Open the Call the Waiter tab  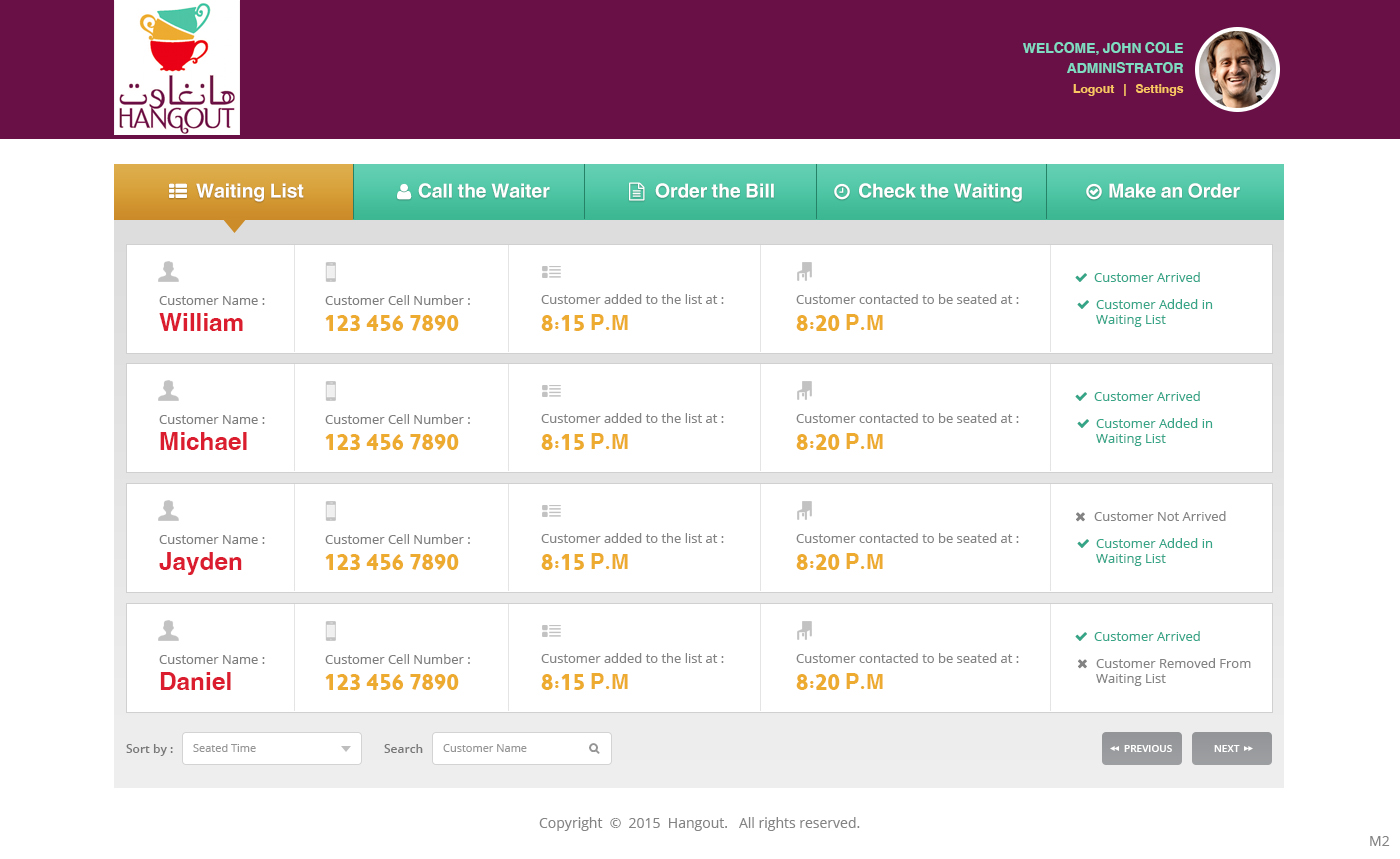click(x=469, y=191)
